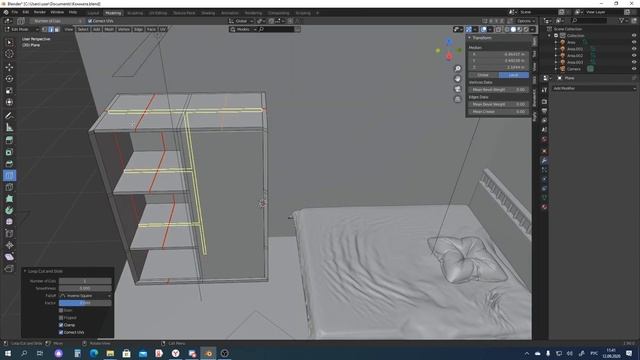Select the Cursor tool in the left toolbar
The image size is (640, 360).
pyautogui.click(x=9, y=54)
